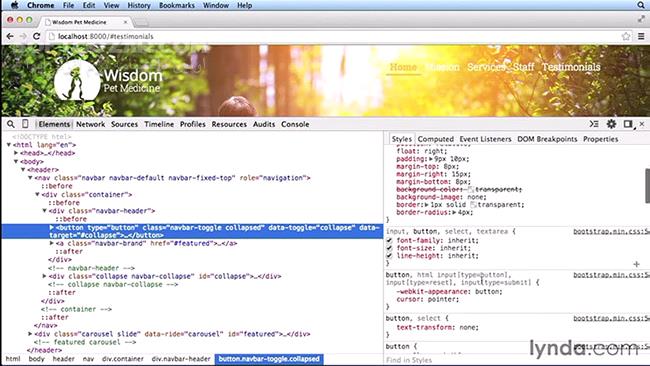
Task: Click the background-color transparent swatch
Action: tap(471, 189)
